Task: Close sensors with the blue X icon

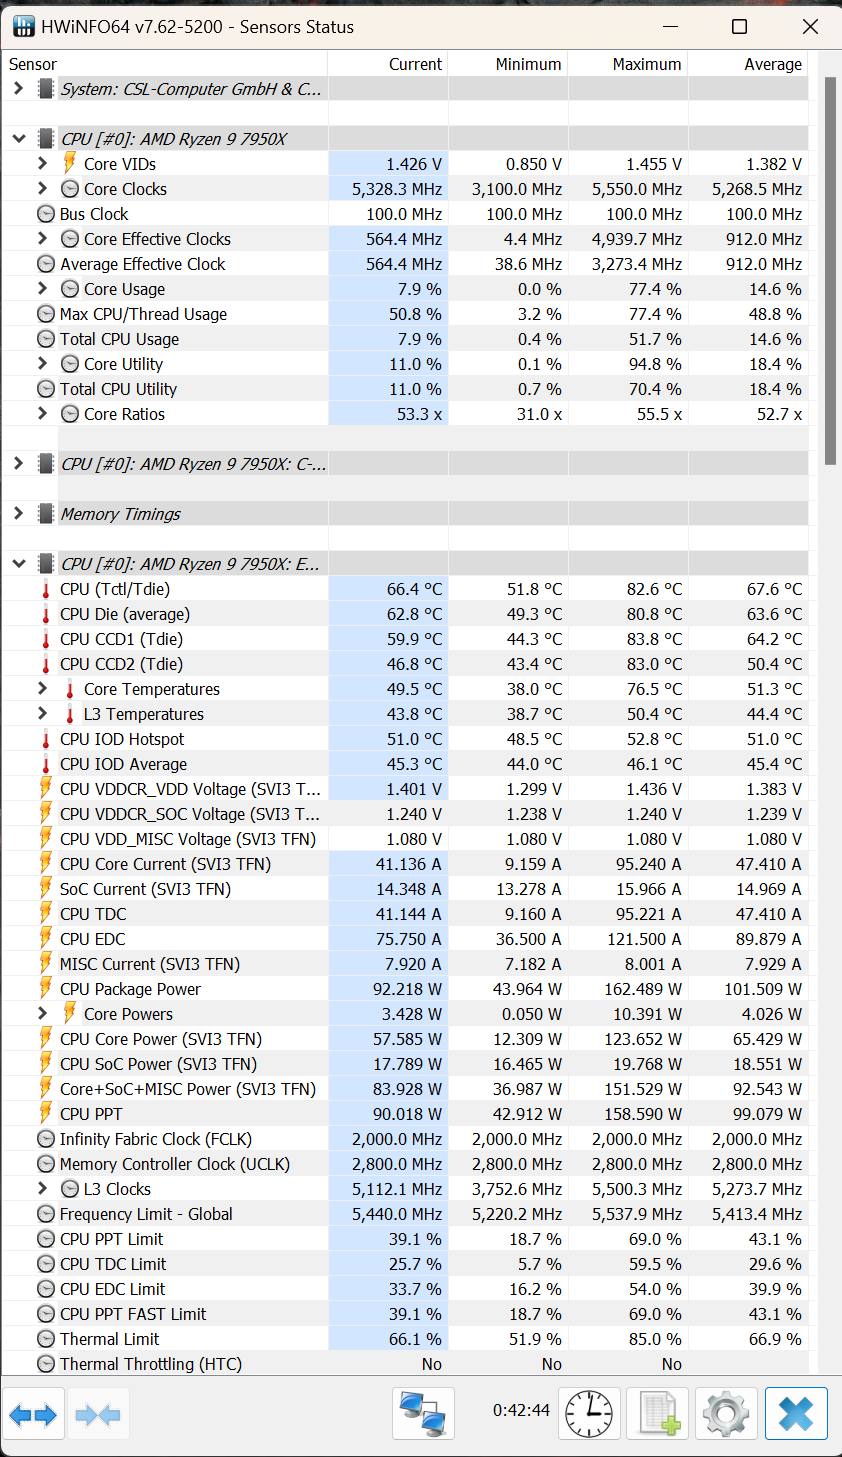Action: tap(796, 1413)
